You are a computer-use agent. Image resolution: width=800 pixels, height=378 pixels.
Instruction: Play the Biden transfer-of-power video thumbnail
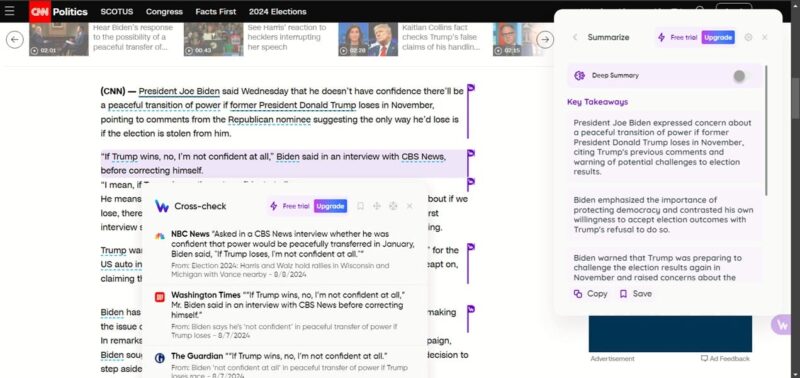point(58,39)
